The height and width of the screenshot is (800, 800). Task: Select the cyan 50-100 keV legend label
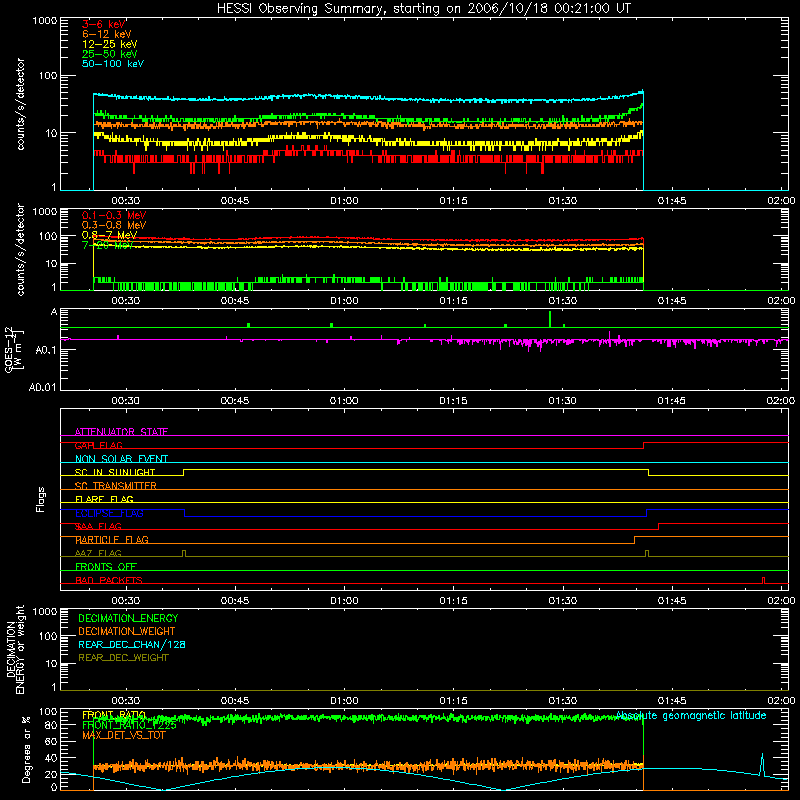[113, 64]
